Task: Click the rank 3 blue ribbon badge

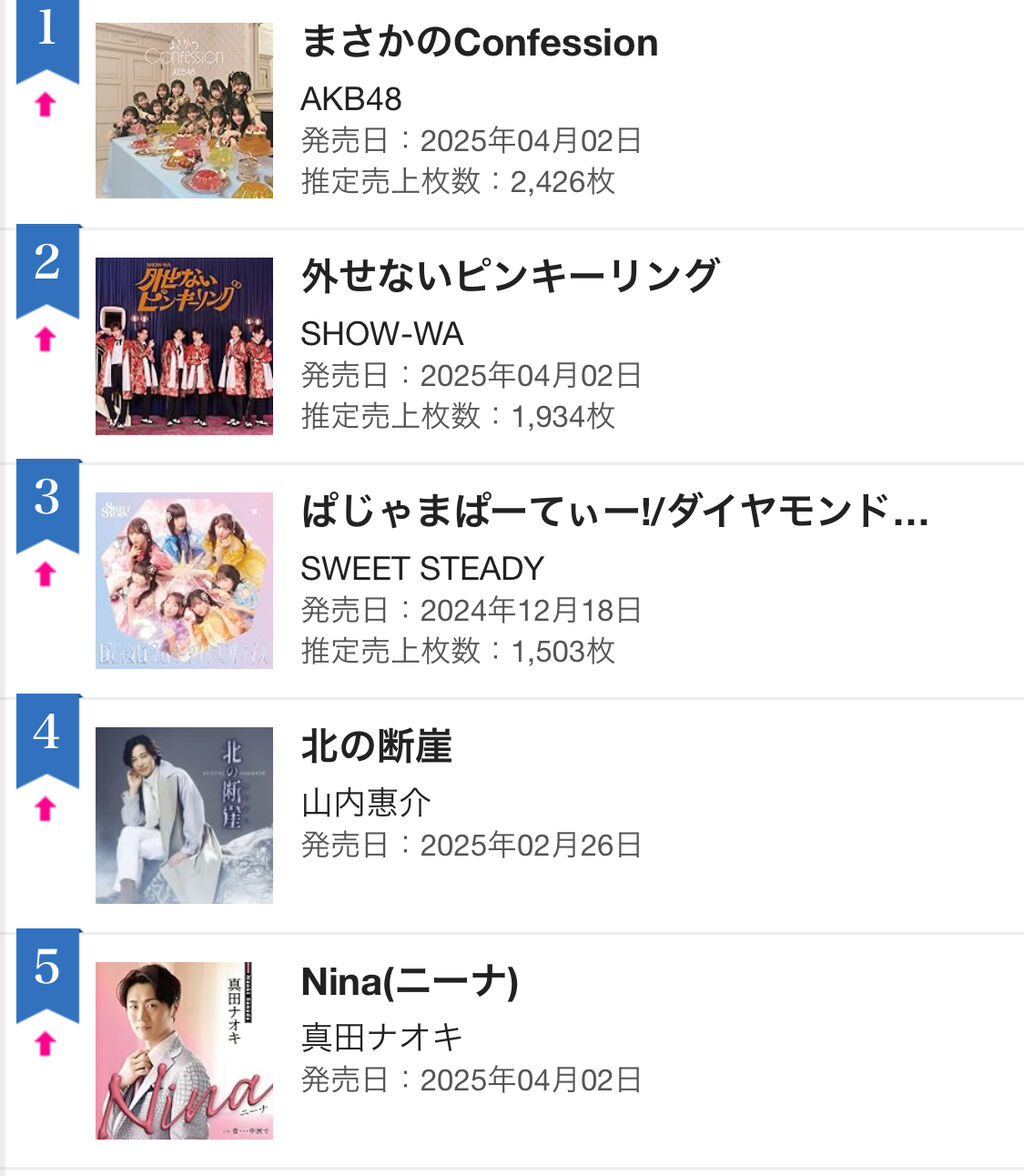Action: click(x=47, y=506)
